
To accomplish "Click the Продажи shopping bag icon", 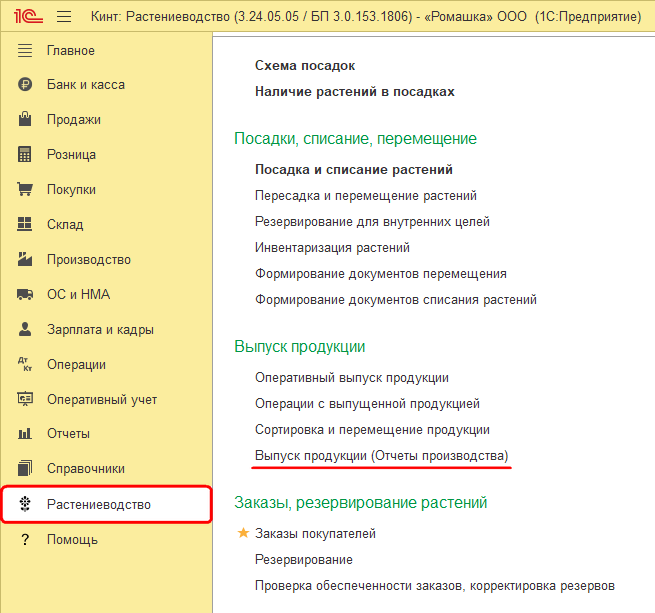I will [x=25, y=119].
